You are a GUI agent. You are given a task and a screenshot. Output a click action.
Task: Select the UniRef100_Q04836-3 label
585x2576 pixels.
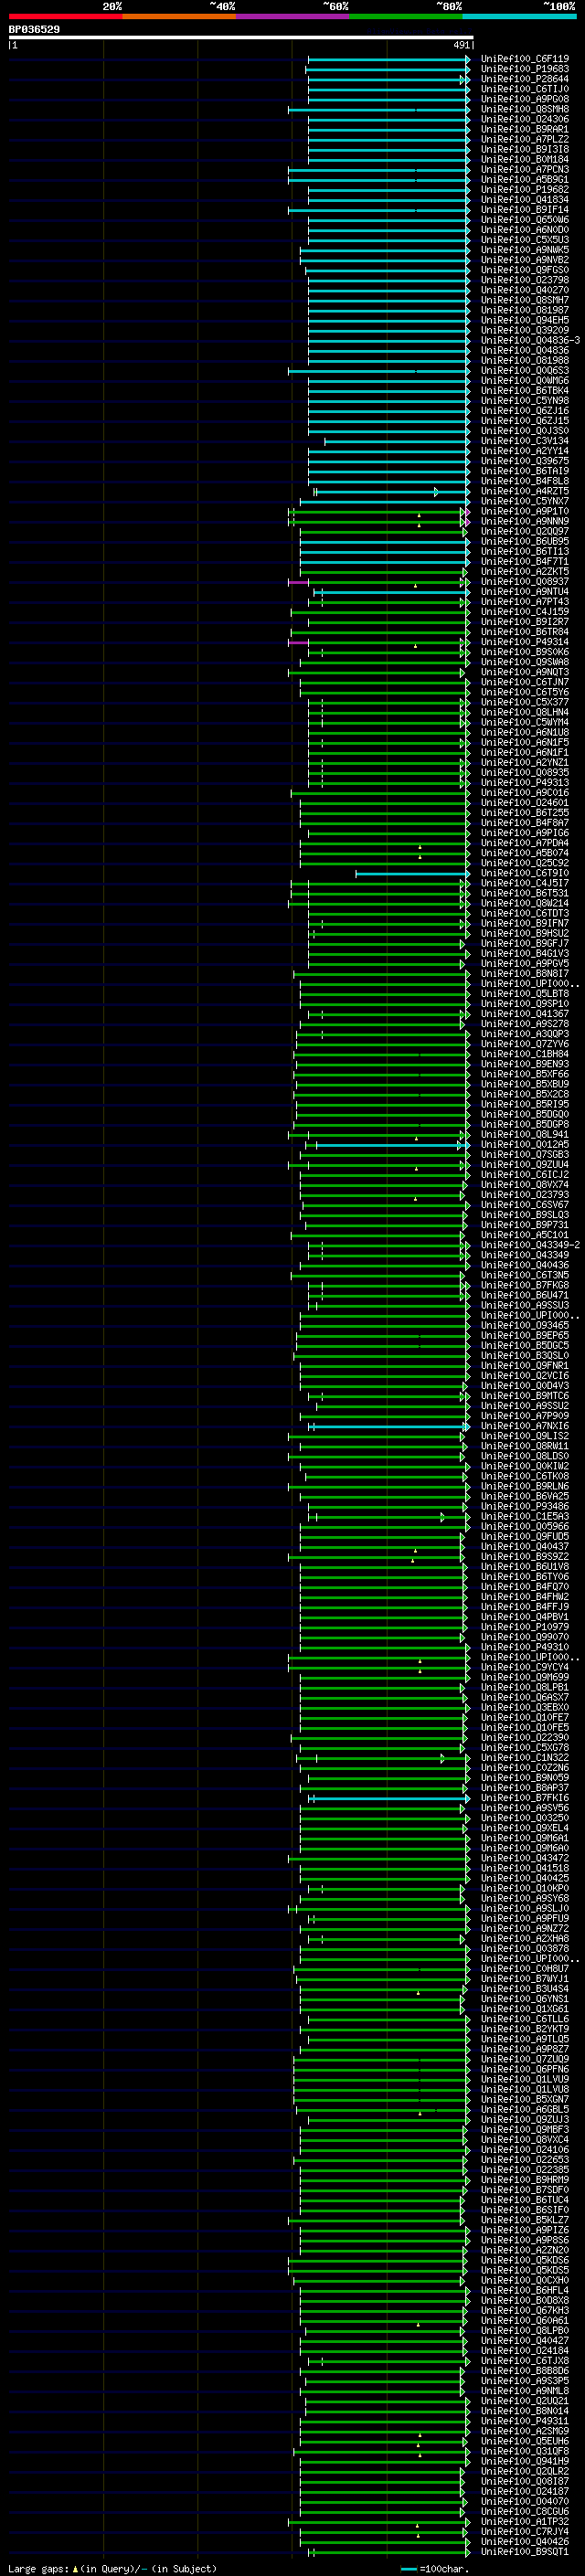click(x=530, y=341)
